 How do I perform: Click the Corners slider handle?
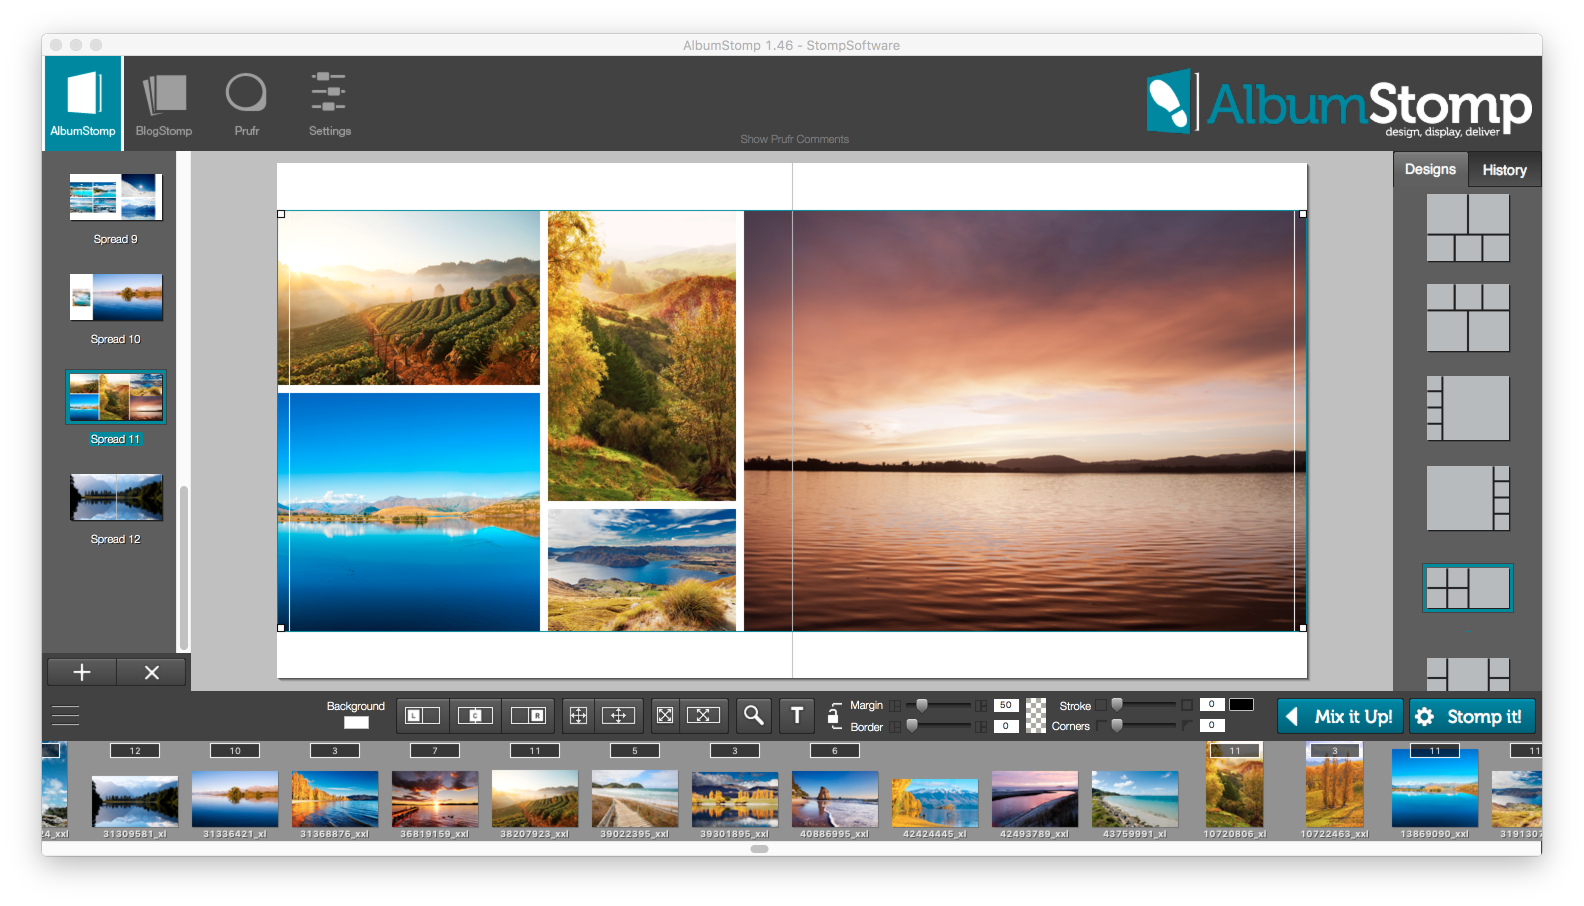pos(1117,726)
